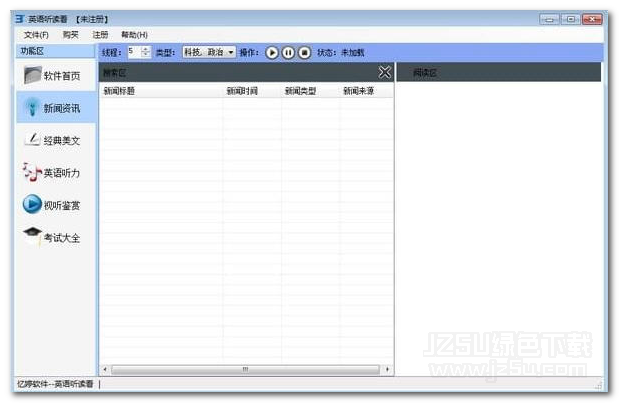Click the 功能区 panel header
Image resolution: width=619 pixels, height=403 pixels.
point(56,51)
